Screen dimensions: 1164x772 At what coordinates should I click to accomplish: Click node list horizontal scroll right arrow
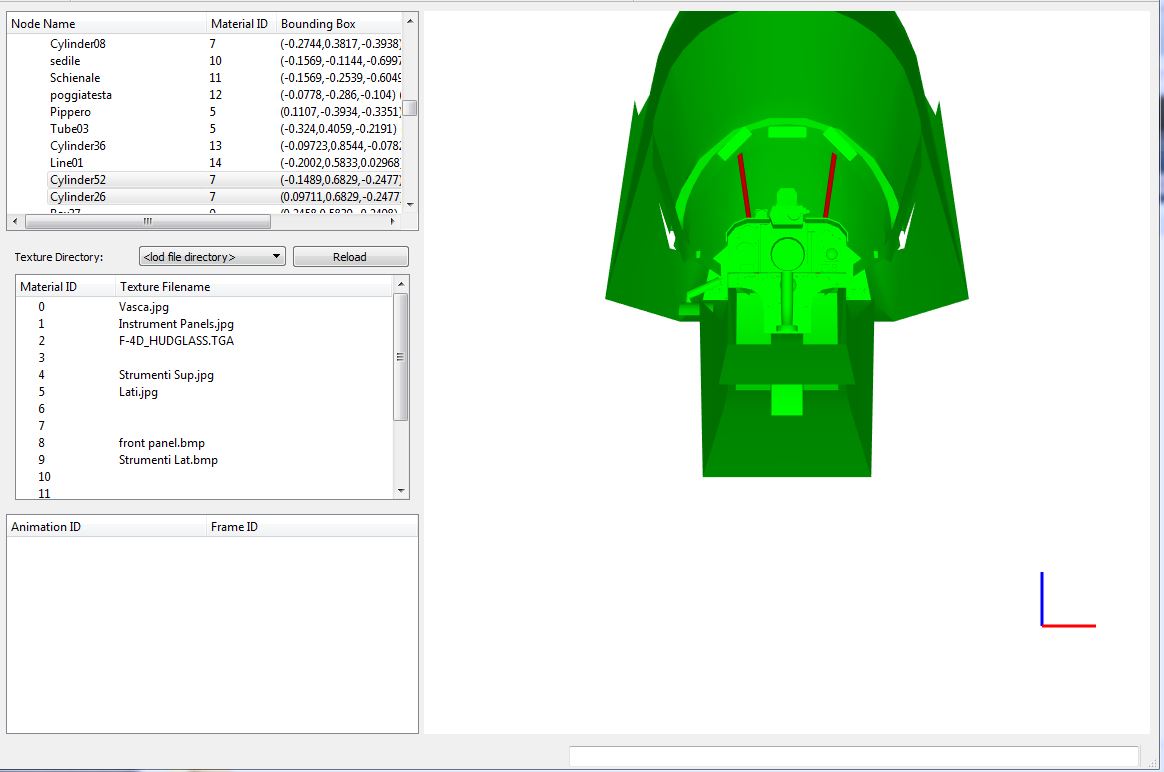pos(393,221)
